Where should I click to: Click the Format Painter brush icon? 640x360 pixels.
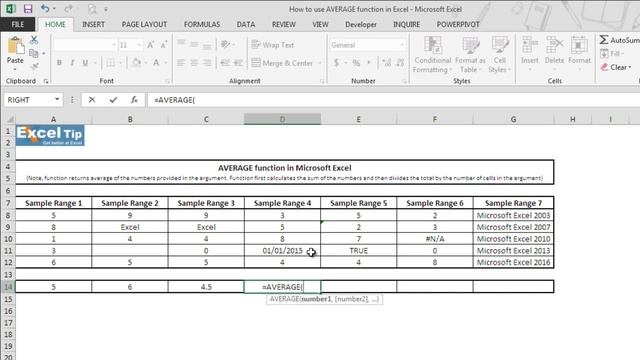click(x=35, y=66)
